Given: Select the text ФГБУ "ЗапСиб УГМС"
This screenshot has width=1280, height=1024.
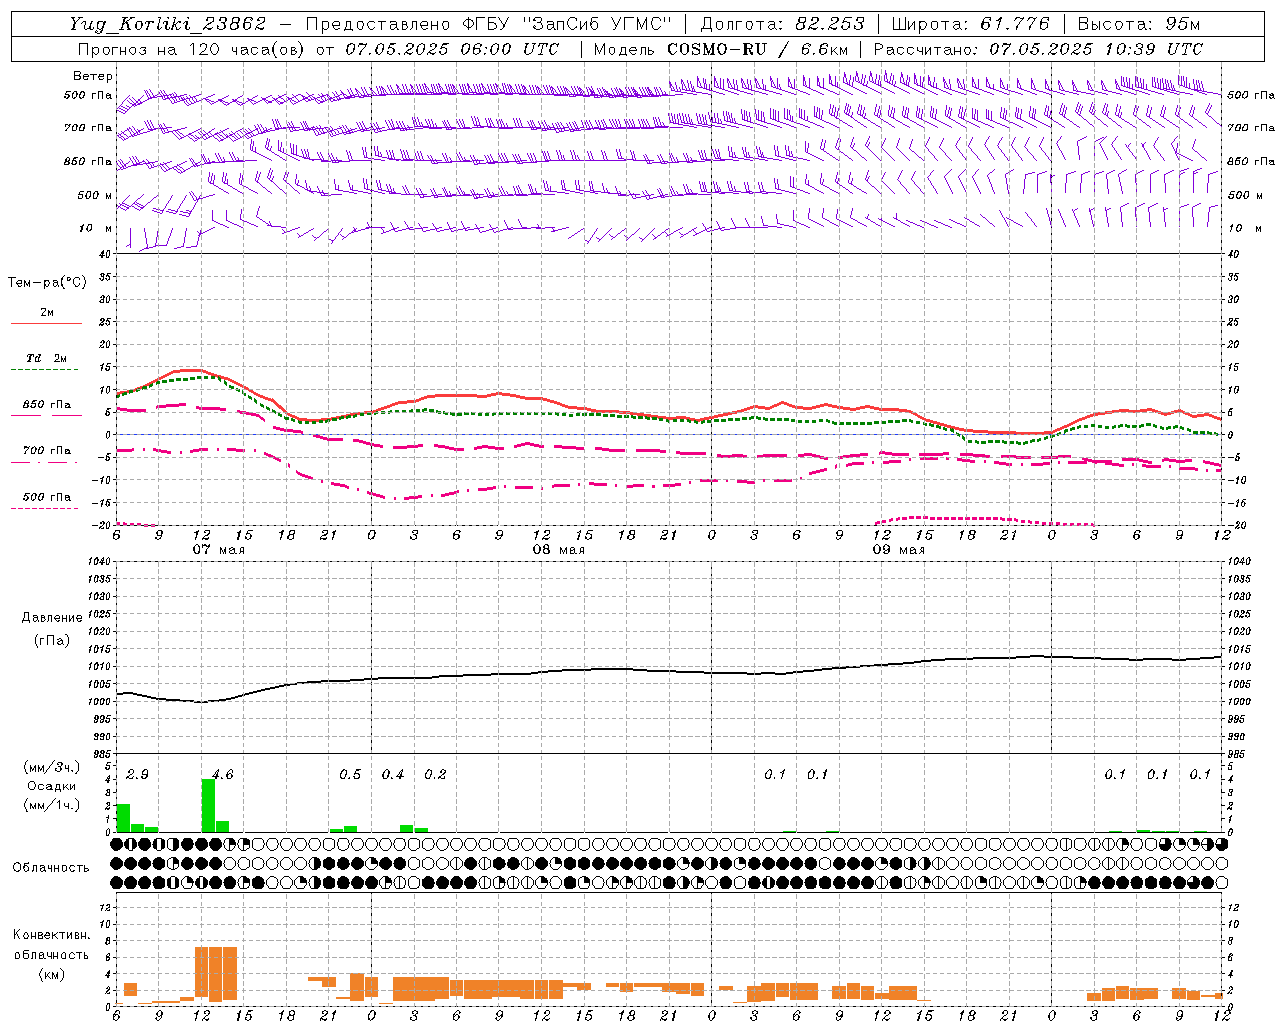Looking at the screenshot, I should point(567,24).
